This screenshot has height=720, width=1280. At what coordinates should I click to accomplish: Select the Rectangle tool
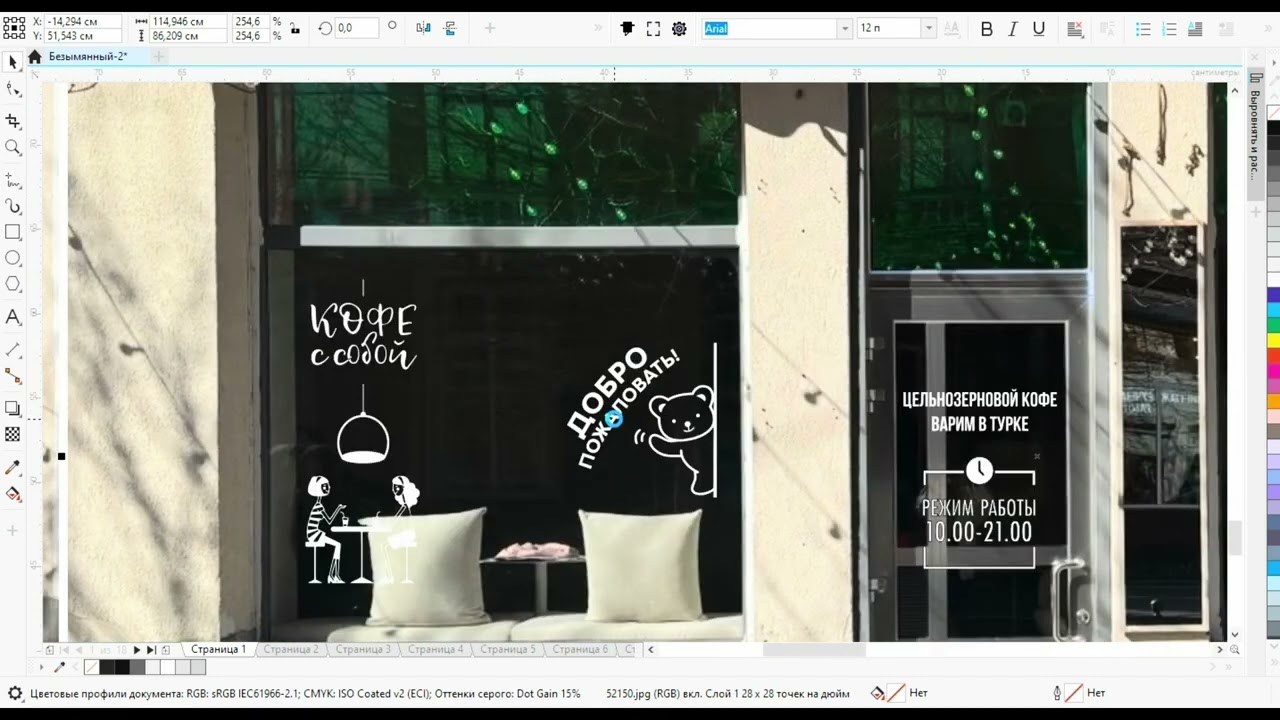pyautogui.click(x=13, y=232)
